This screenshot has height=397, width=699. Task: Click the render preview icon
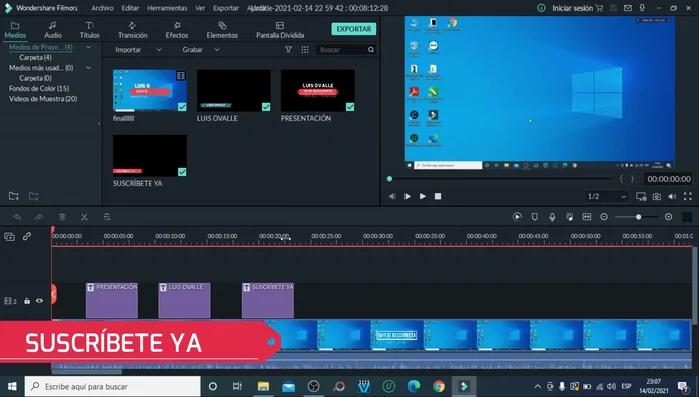(517, 217)
